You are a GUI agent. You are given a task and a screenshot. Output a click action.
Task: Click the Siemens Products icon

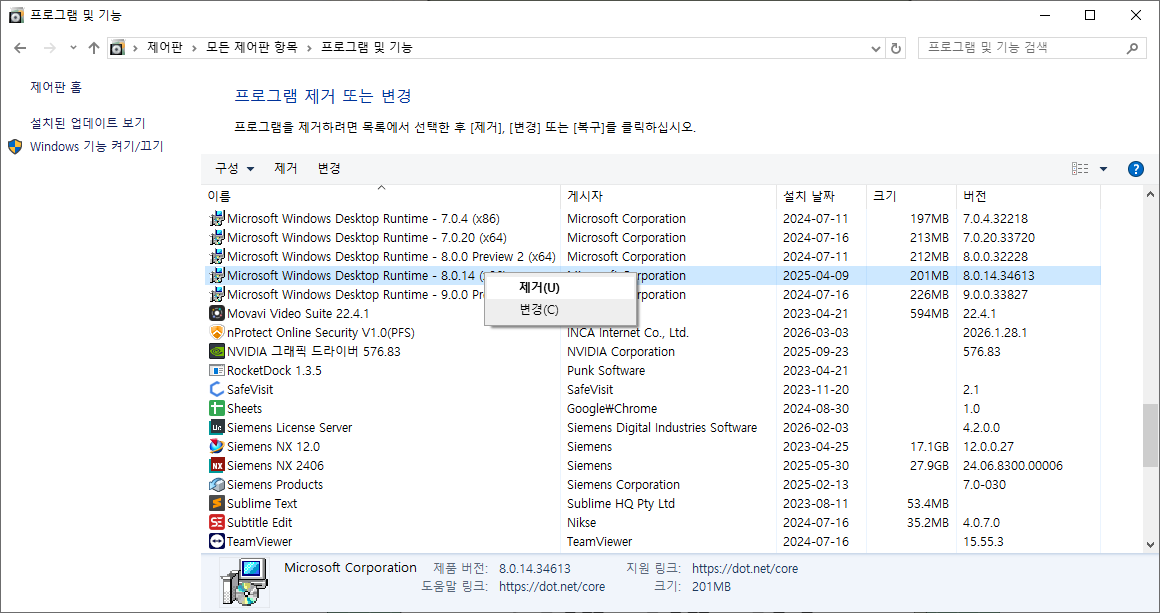coord(217,484)
